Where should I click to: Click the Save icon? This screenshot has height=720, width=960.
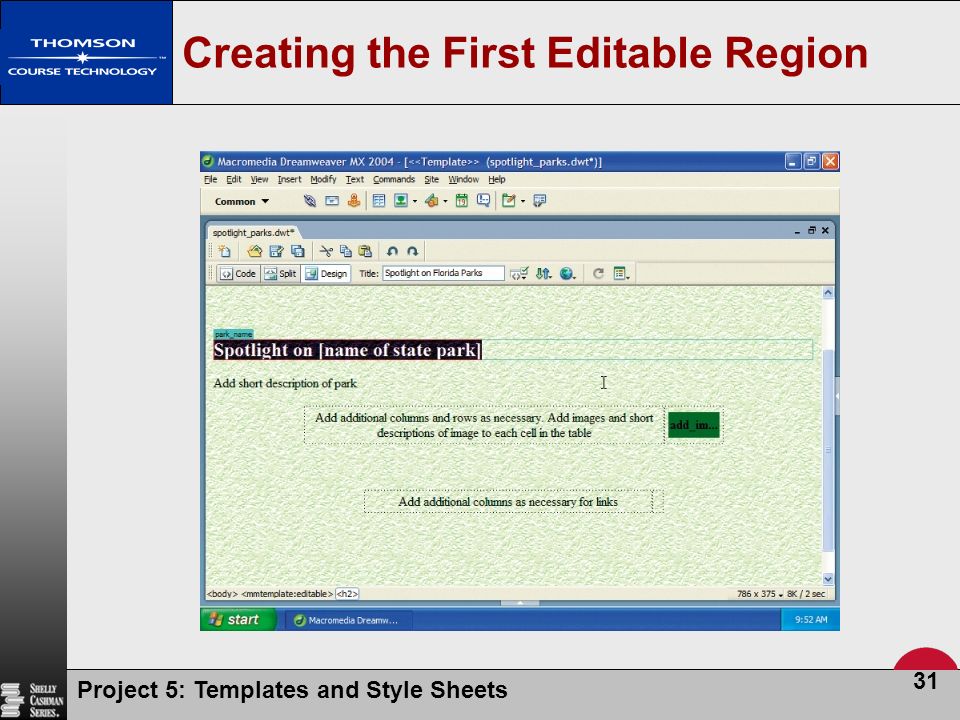[x=276, y=251]
